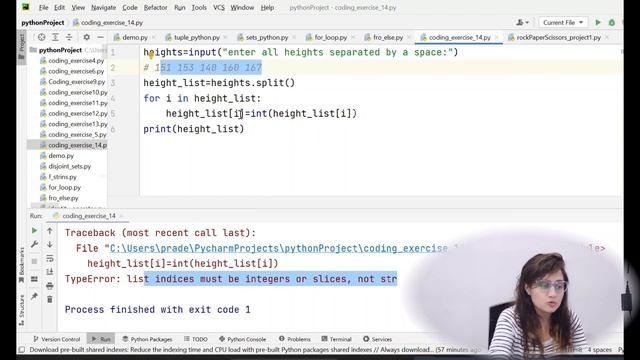
Task: Open the Edit menu
Action: point(59,7)
